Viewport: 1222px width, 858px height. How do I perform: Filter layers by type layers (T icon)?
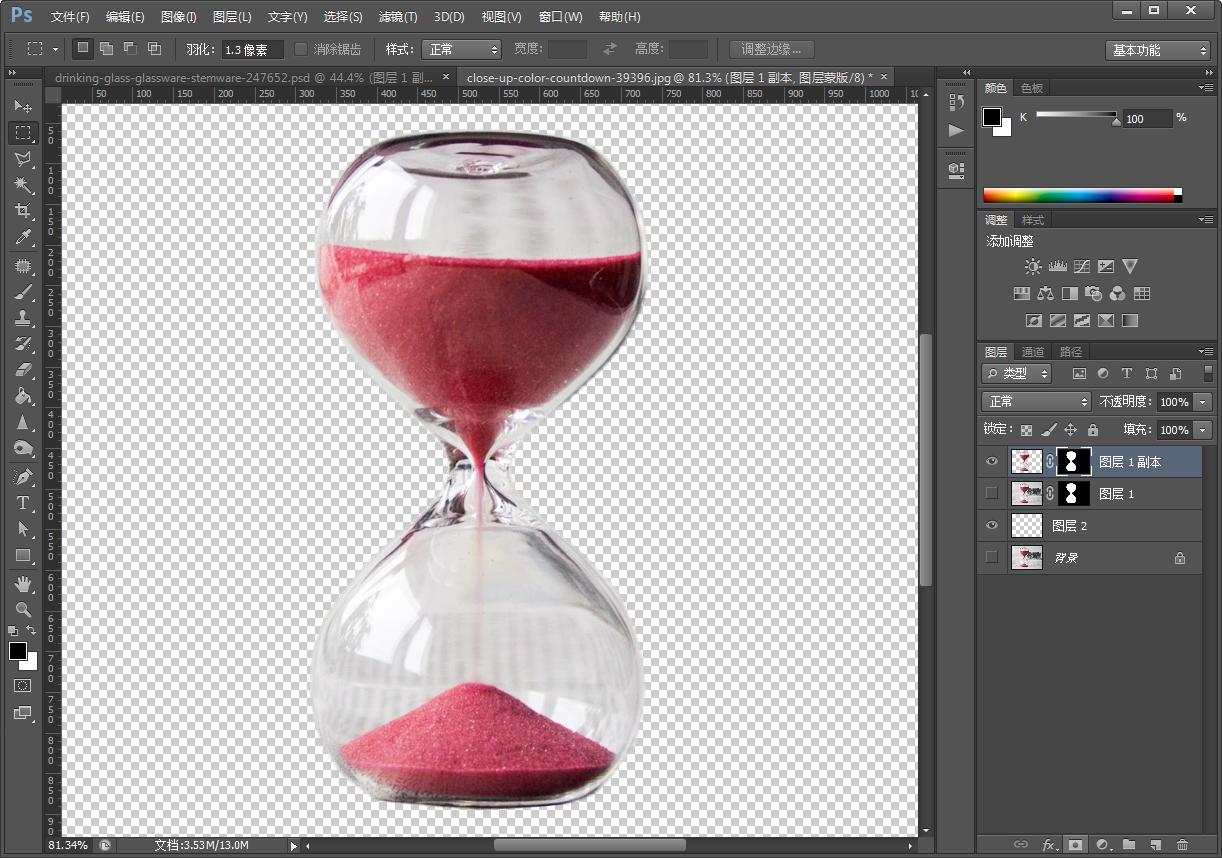point(1127,373)
